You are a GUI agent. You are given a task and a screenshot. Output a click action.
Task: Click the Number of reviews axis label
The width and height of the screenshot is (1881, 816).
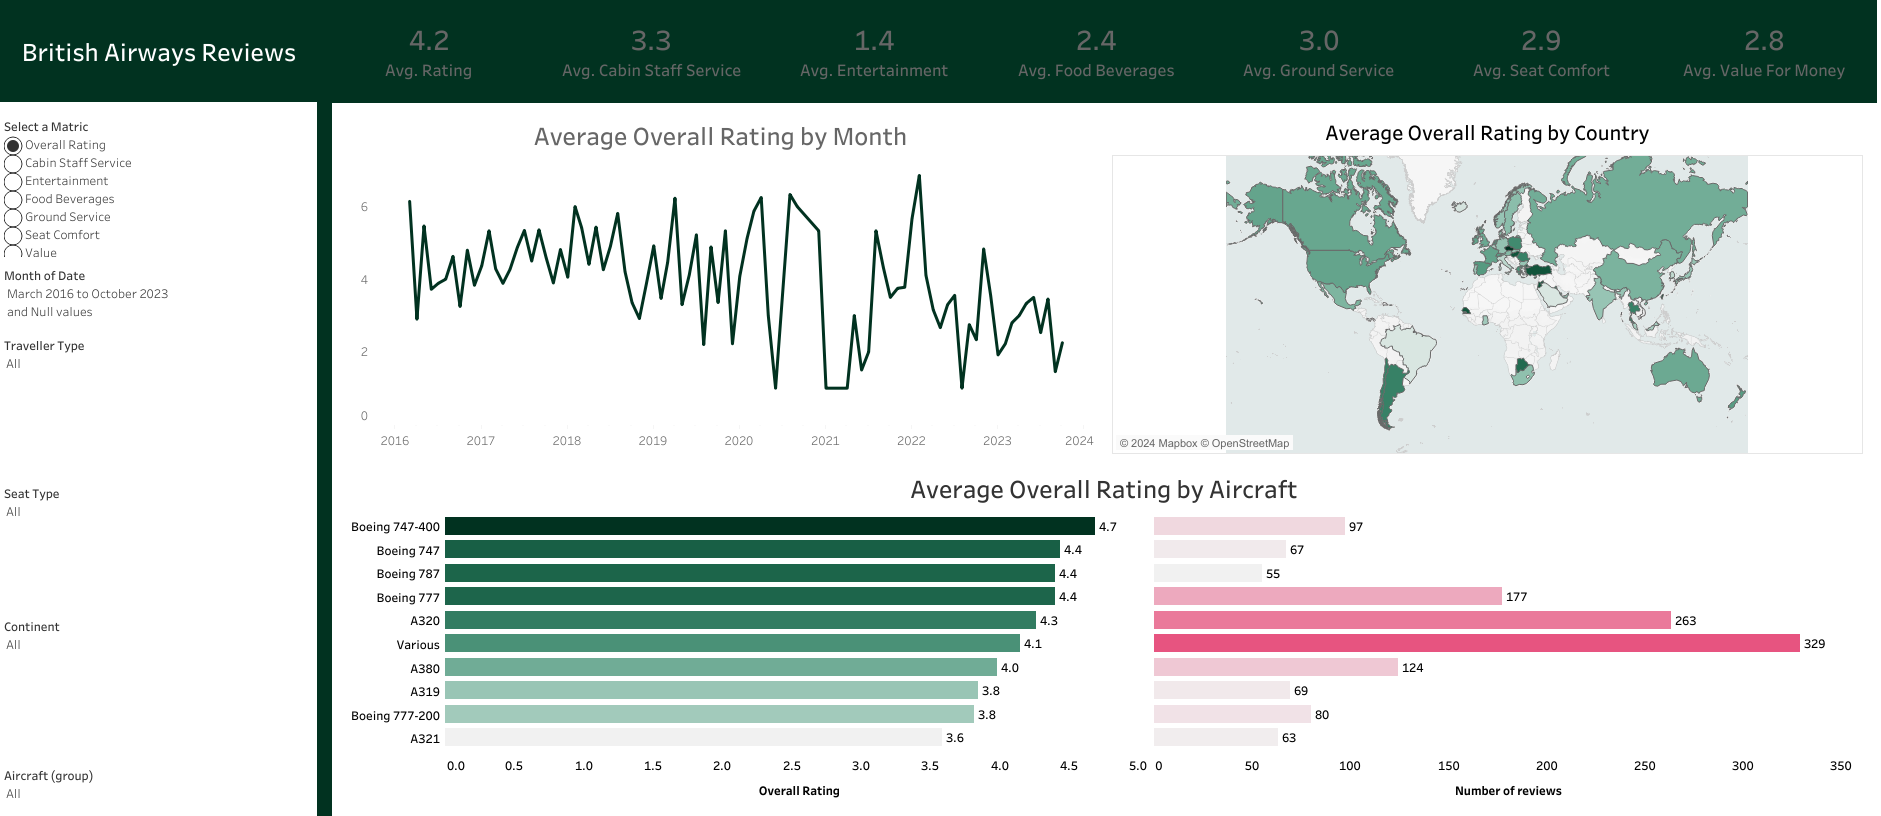click(x=1508, y=791)
